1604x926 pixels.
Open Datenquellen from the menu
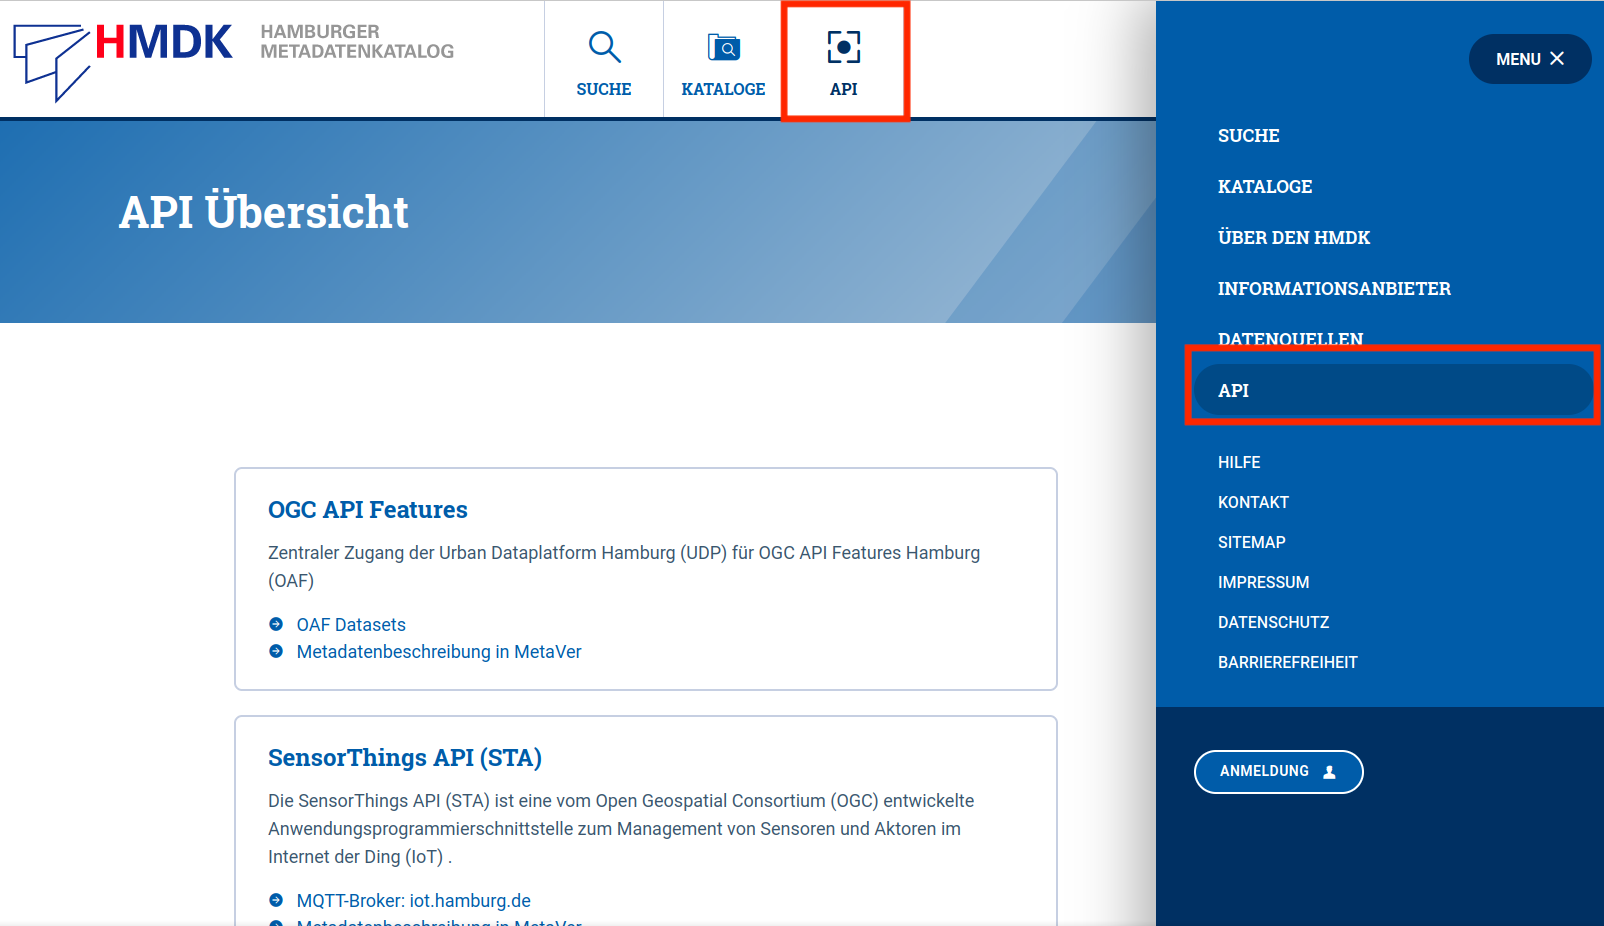click(x=1289, y=339)
